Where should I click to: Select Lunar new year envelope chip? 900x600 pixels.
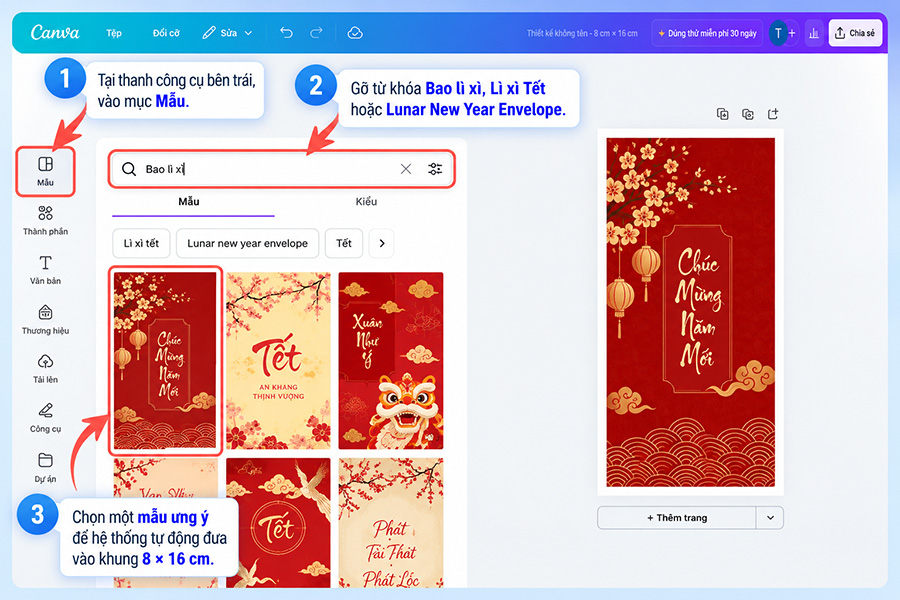pos(247,243)
